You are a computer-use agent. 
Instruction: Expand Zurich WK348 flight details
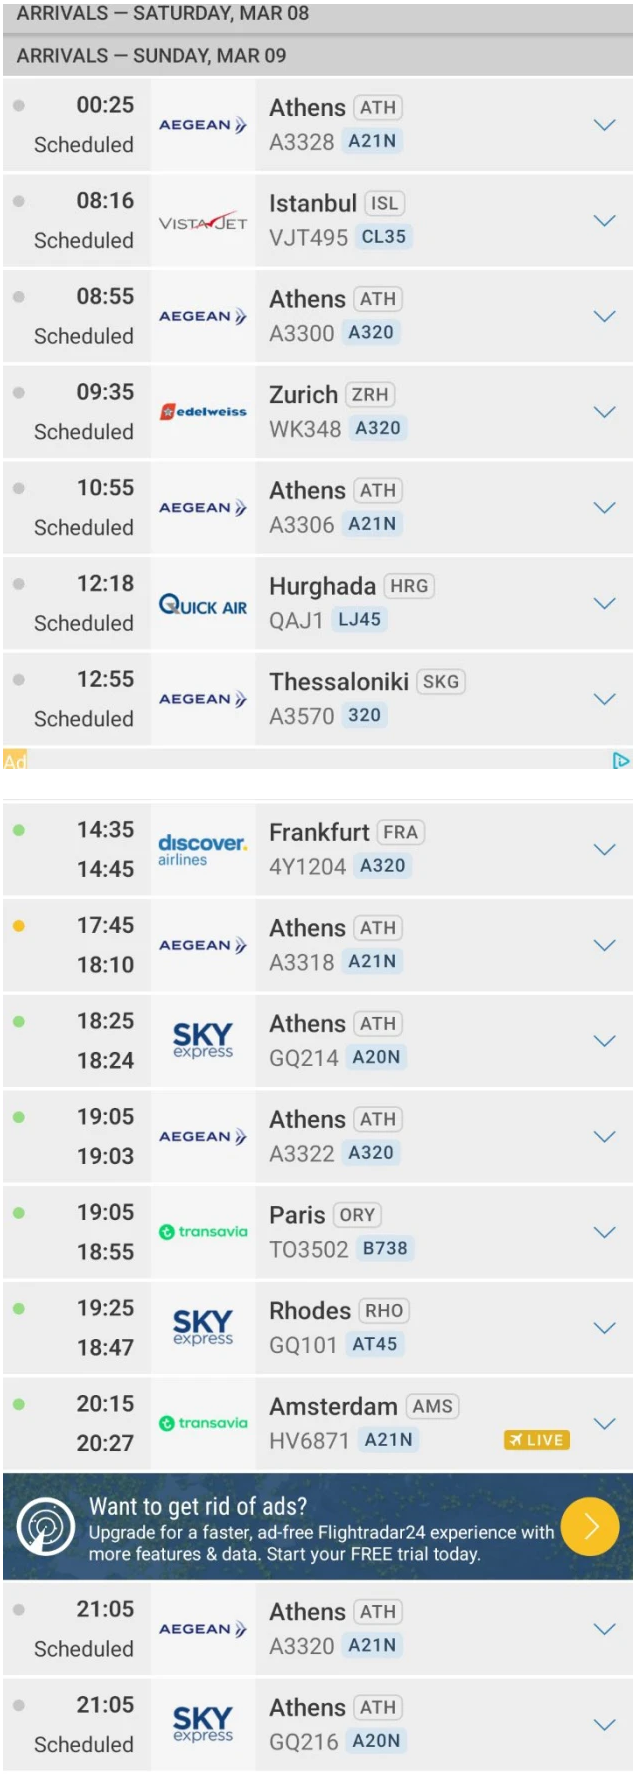(x=604, y=412)
